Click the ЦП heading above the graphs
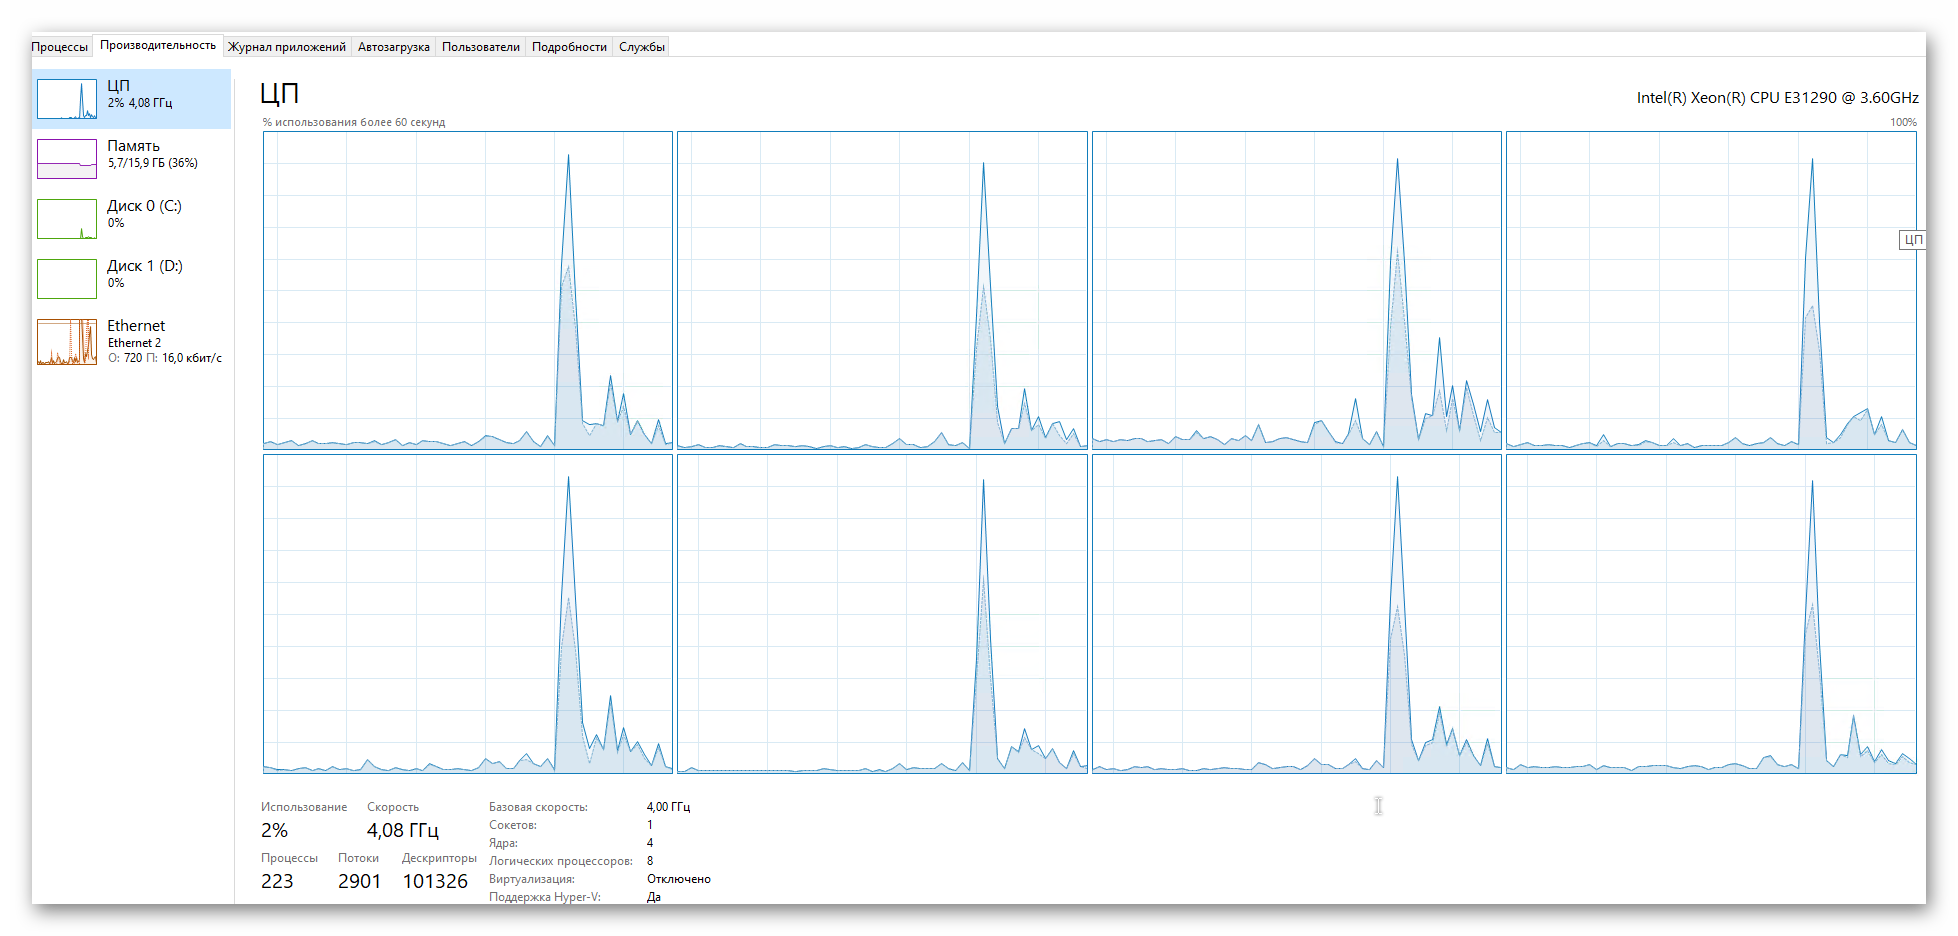1958x936 pixels. 279,93
